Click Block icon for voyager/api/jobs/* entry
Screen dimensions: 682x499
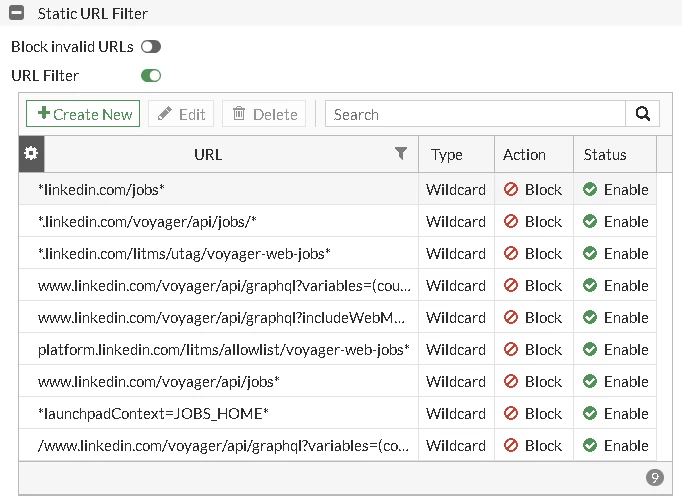click(511, 221)
